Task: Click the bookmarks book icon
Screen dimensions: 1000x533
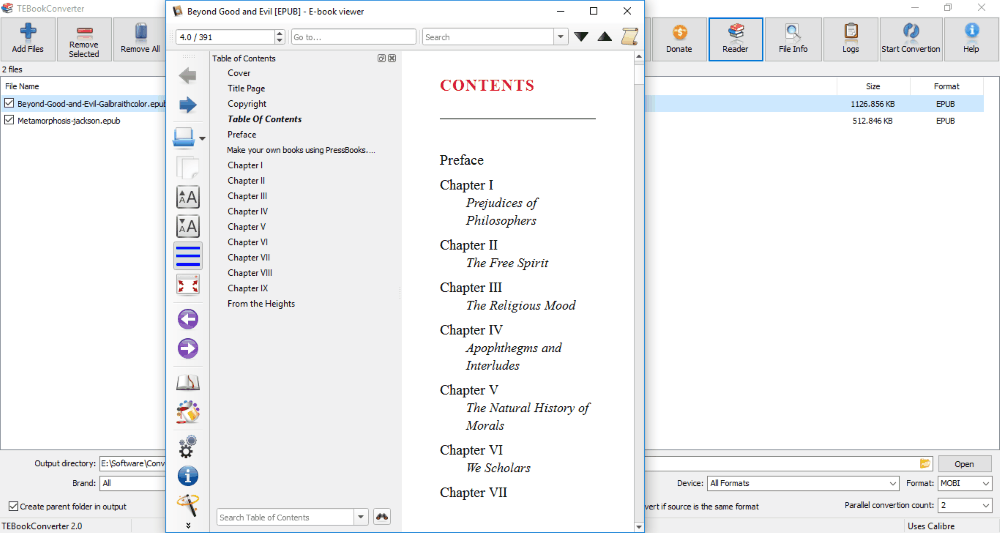Action: [188, 381]
